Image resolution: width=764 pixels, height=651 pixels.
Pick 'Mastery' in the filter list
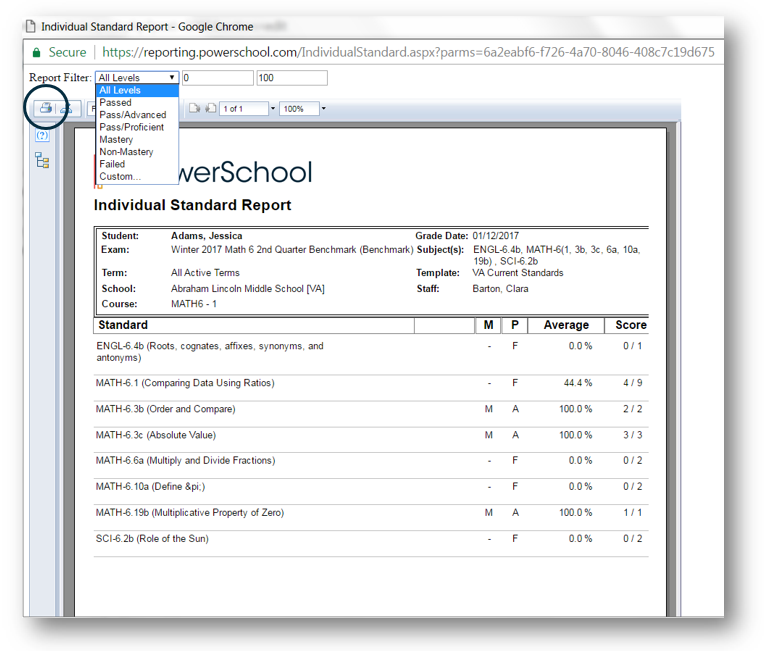[x=137, y=139]
